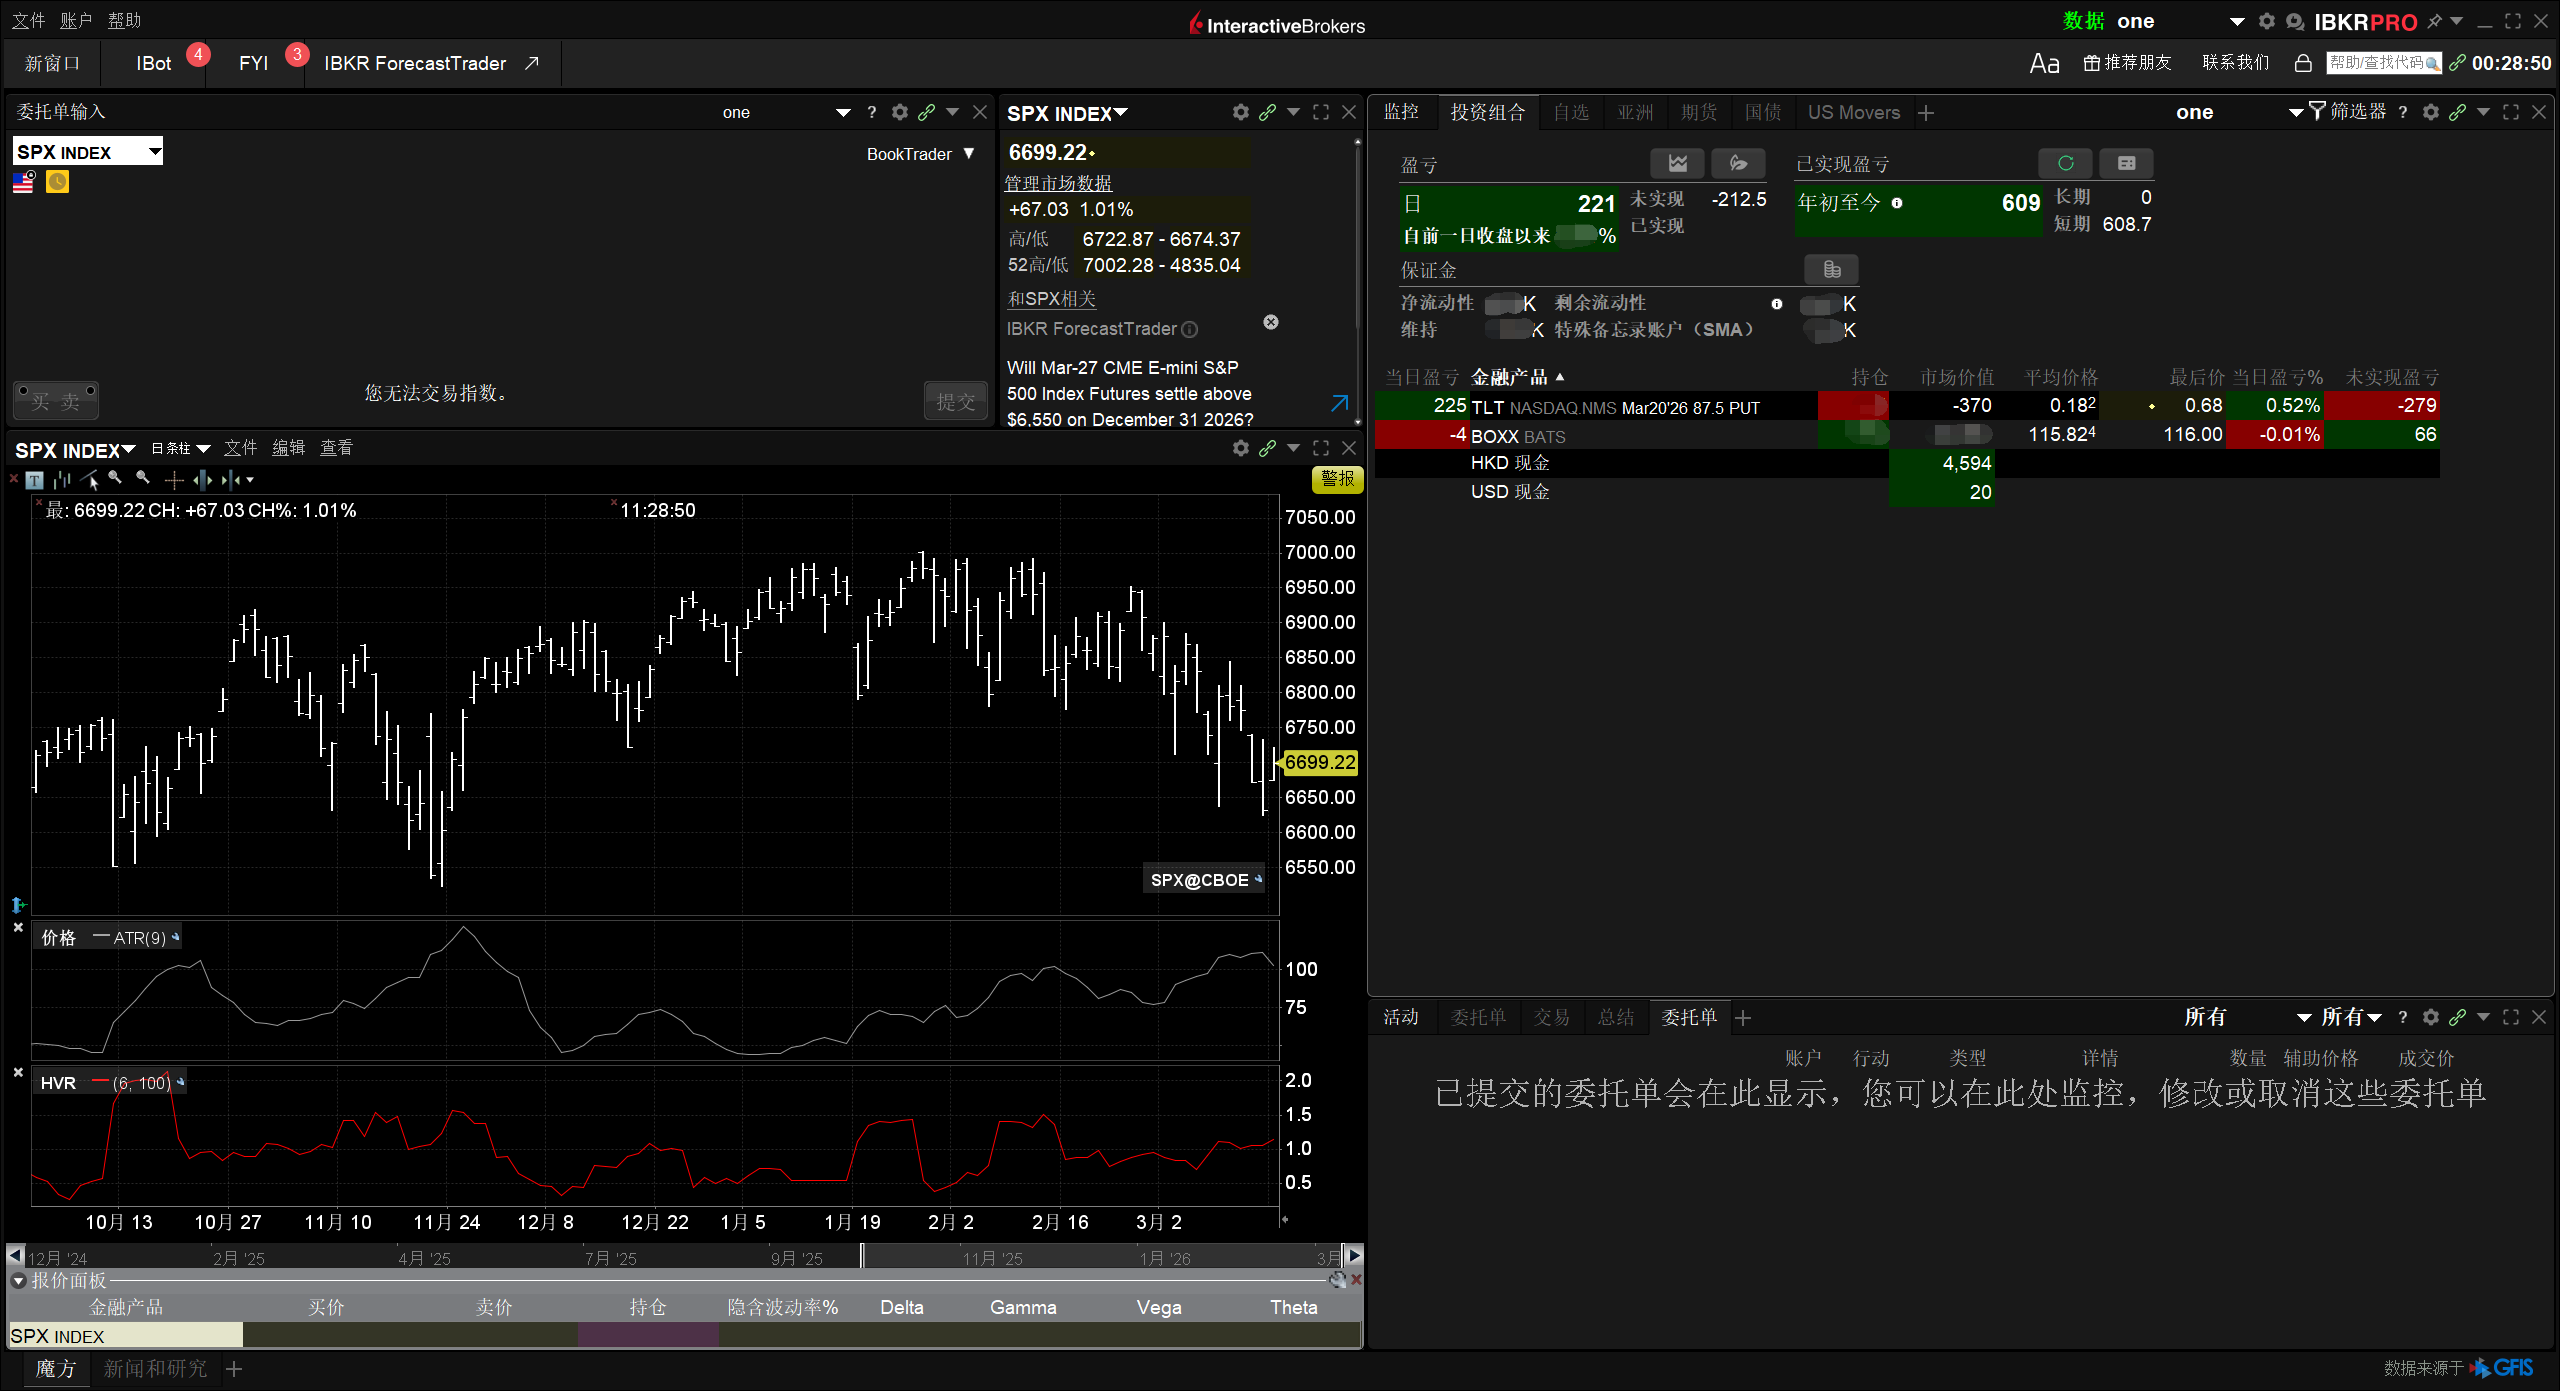Open the 日条柱 chart interval dropdown
Viewport: 2560px width, 1391px height.
pyautogui.click(x=180, y=448)
